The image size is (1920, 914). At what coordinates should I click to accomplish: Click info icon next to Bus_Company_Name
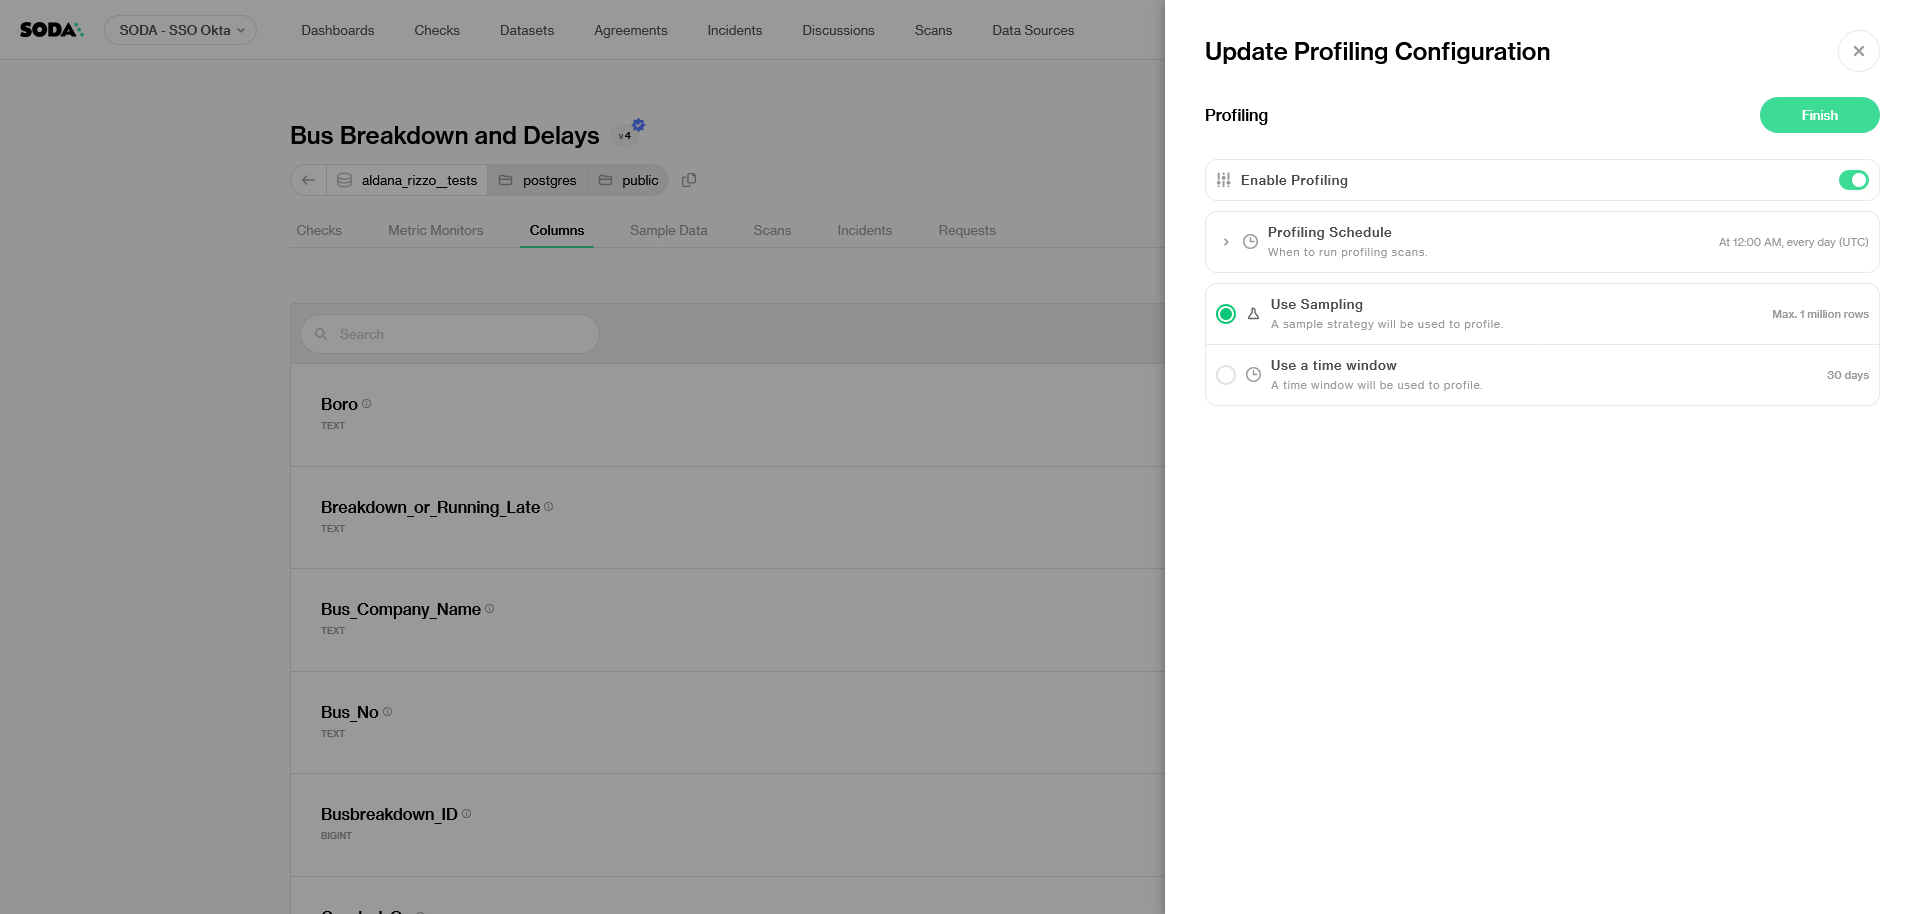click(489, 609)
